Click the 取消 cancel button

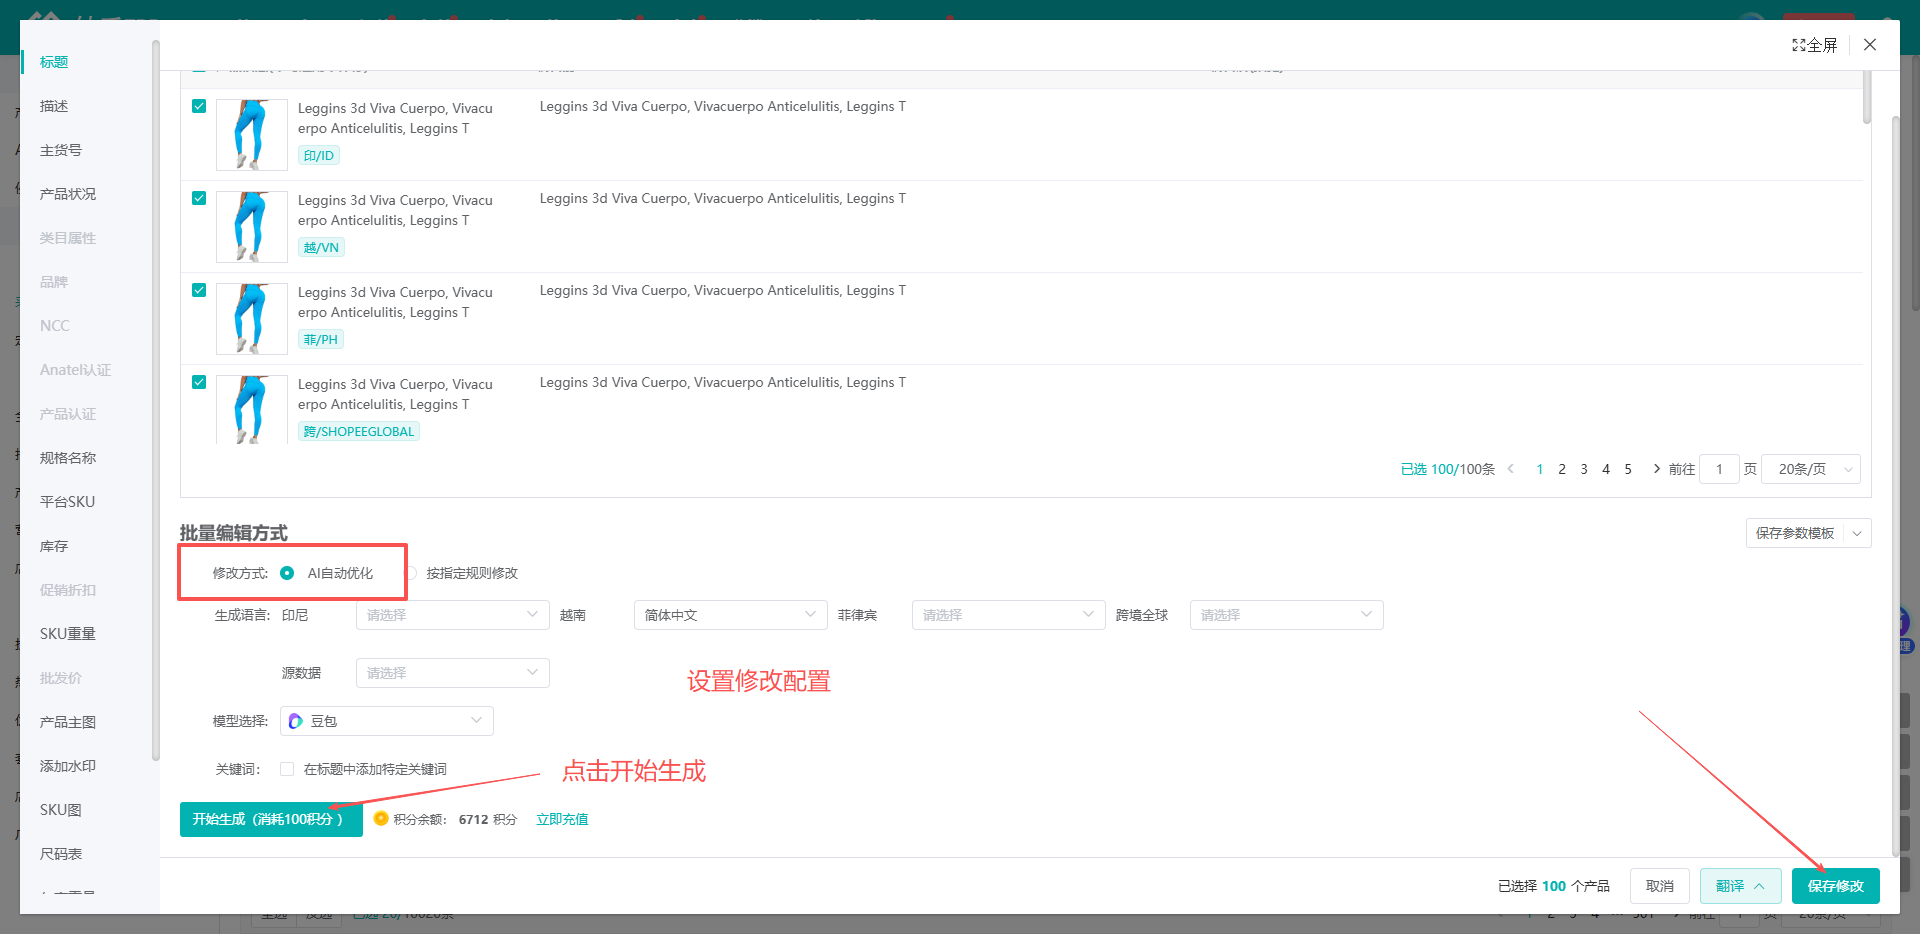pyautogui.click(x=1660, y=886)
